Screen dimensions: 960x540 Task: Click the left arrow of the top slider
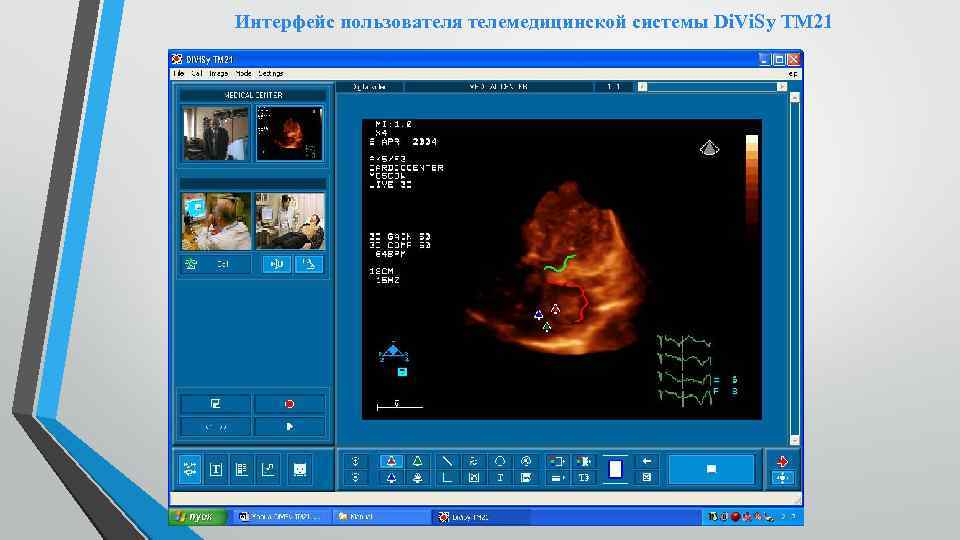tap(642, 87)
